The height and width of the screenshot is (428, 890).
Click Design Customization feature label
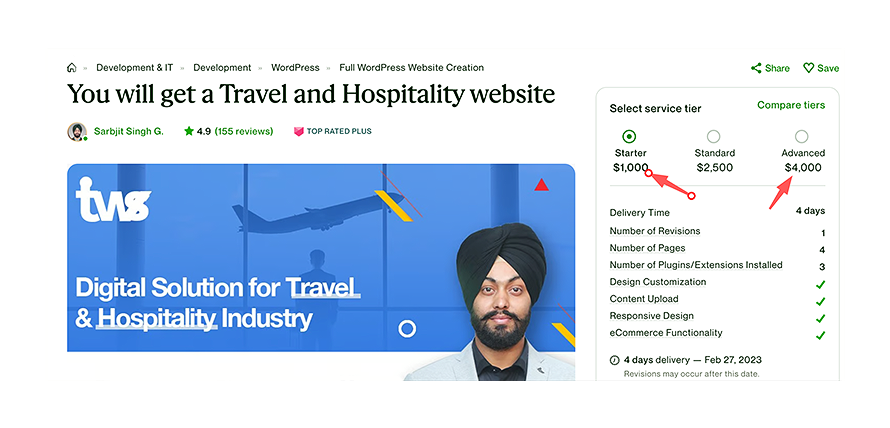point(658,282)
